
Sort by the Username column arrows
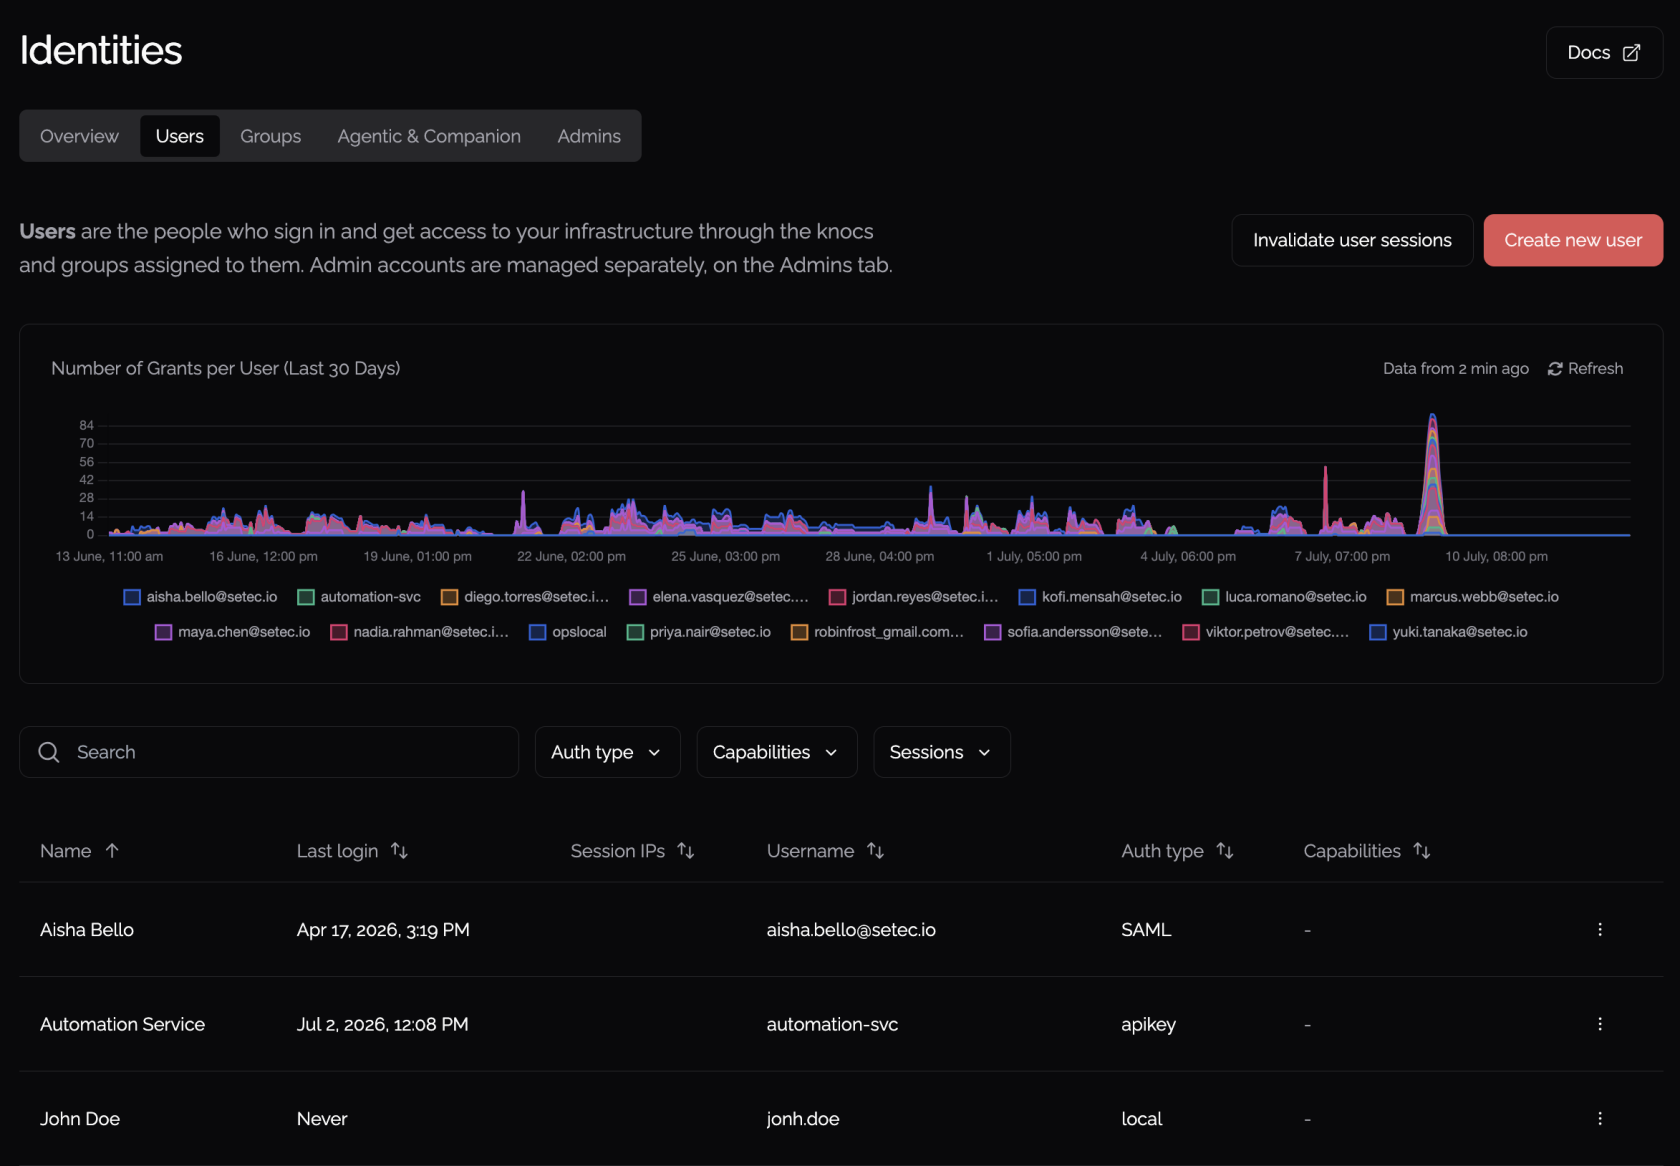(875, 851)
